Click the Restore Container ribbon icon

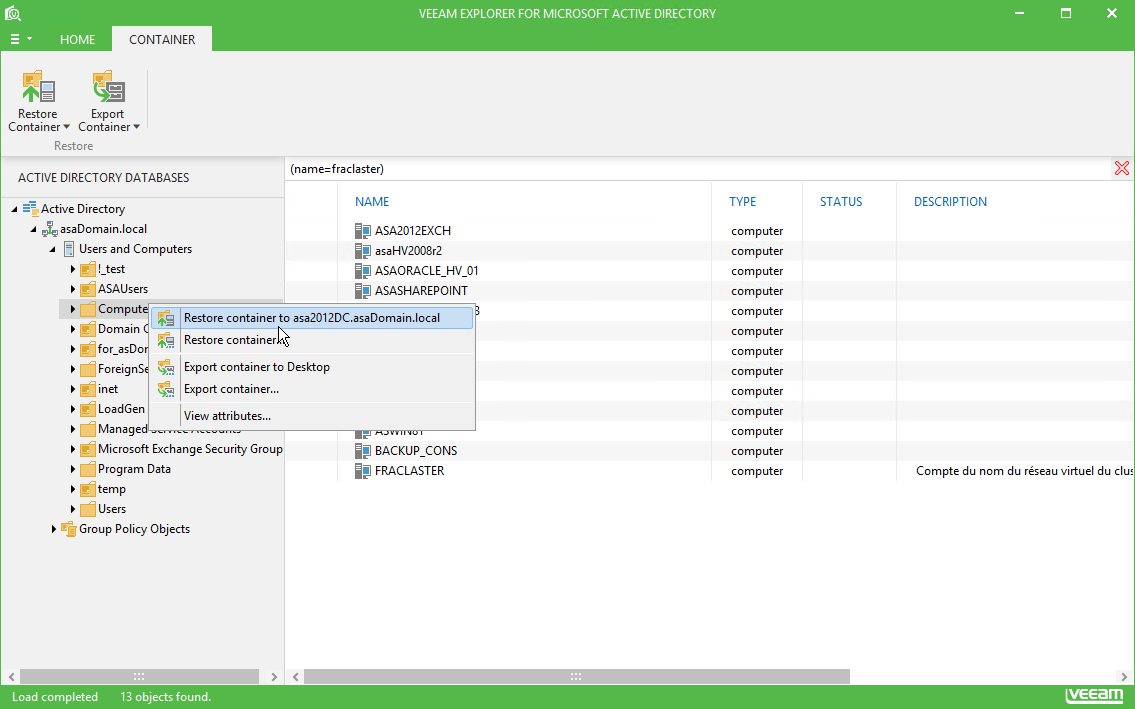[38, 88]
